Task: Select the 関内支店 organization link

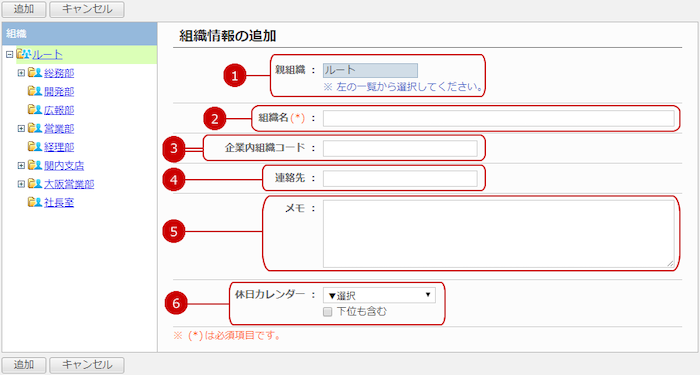Action: coord(64,166)
